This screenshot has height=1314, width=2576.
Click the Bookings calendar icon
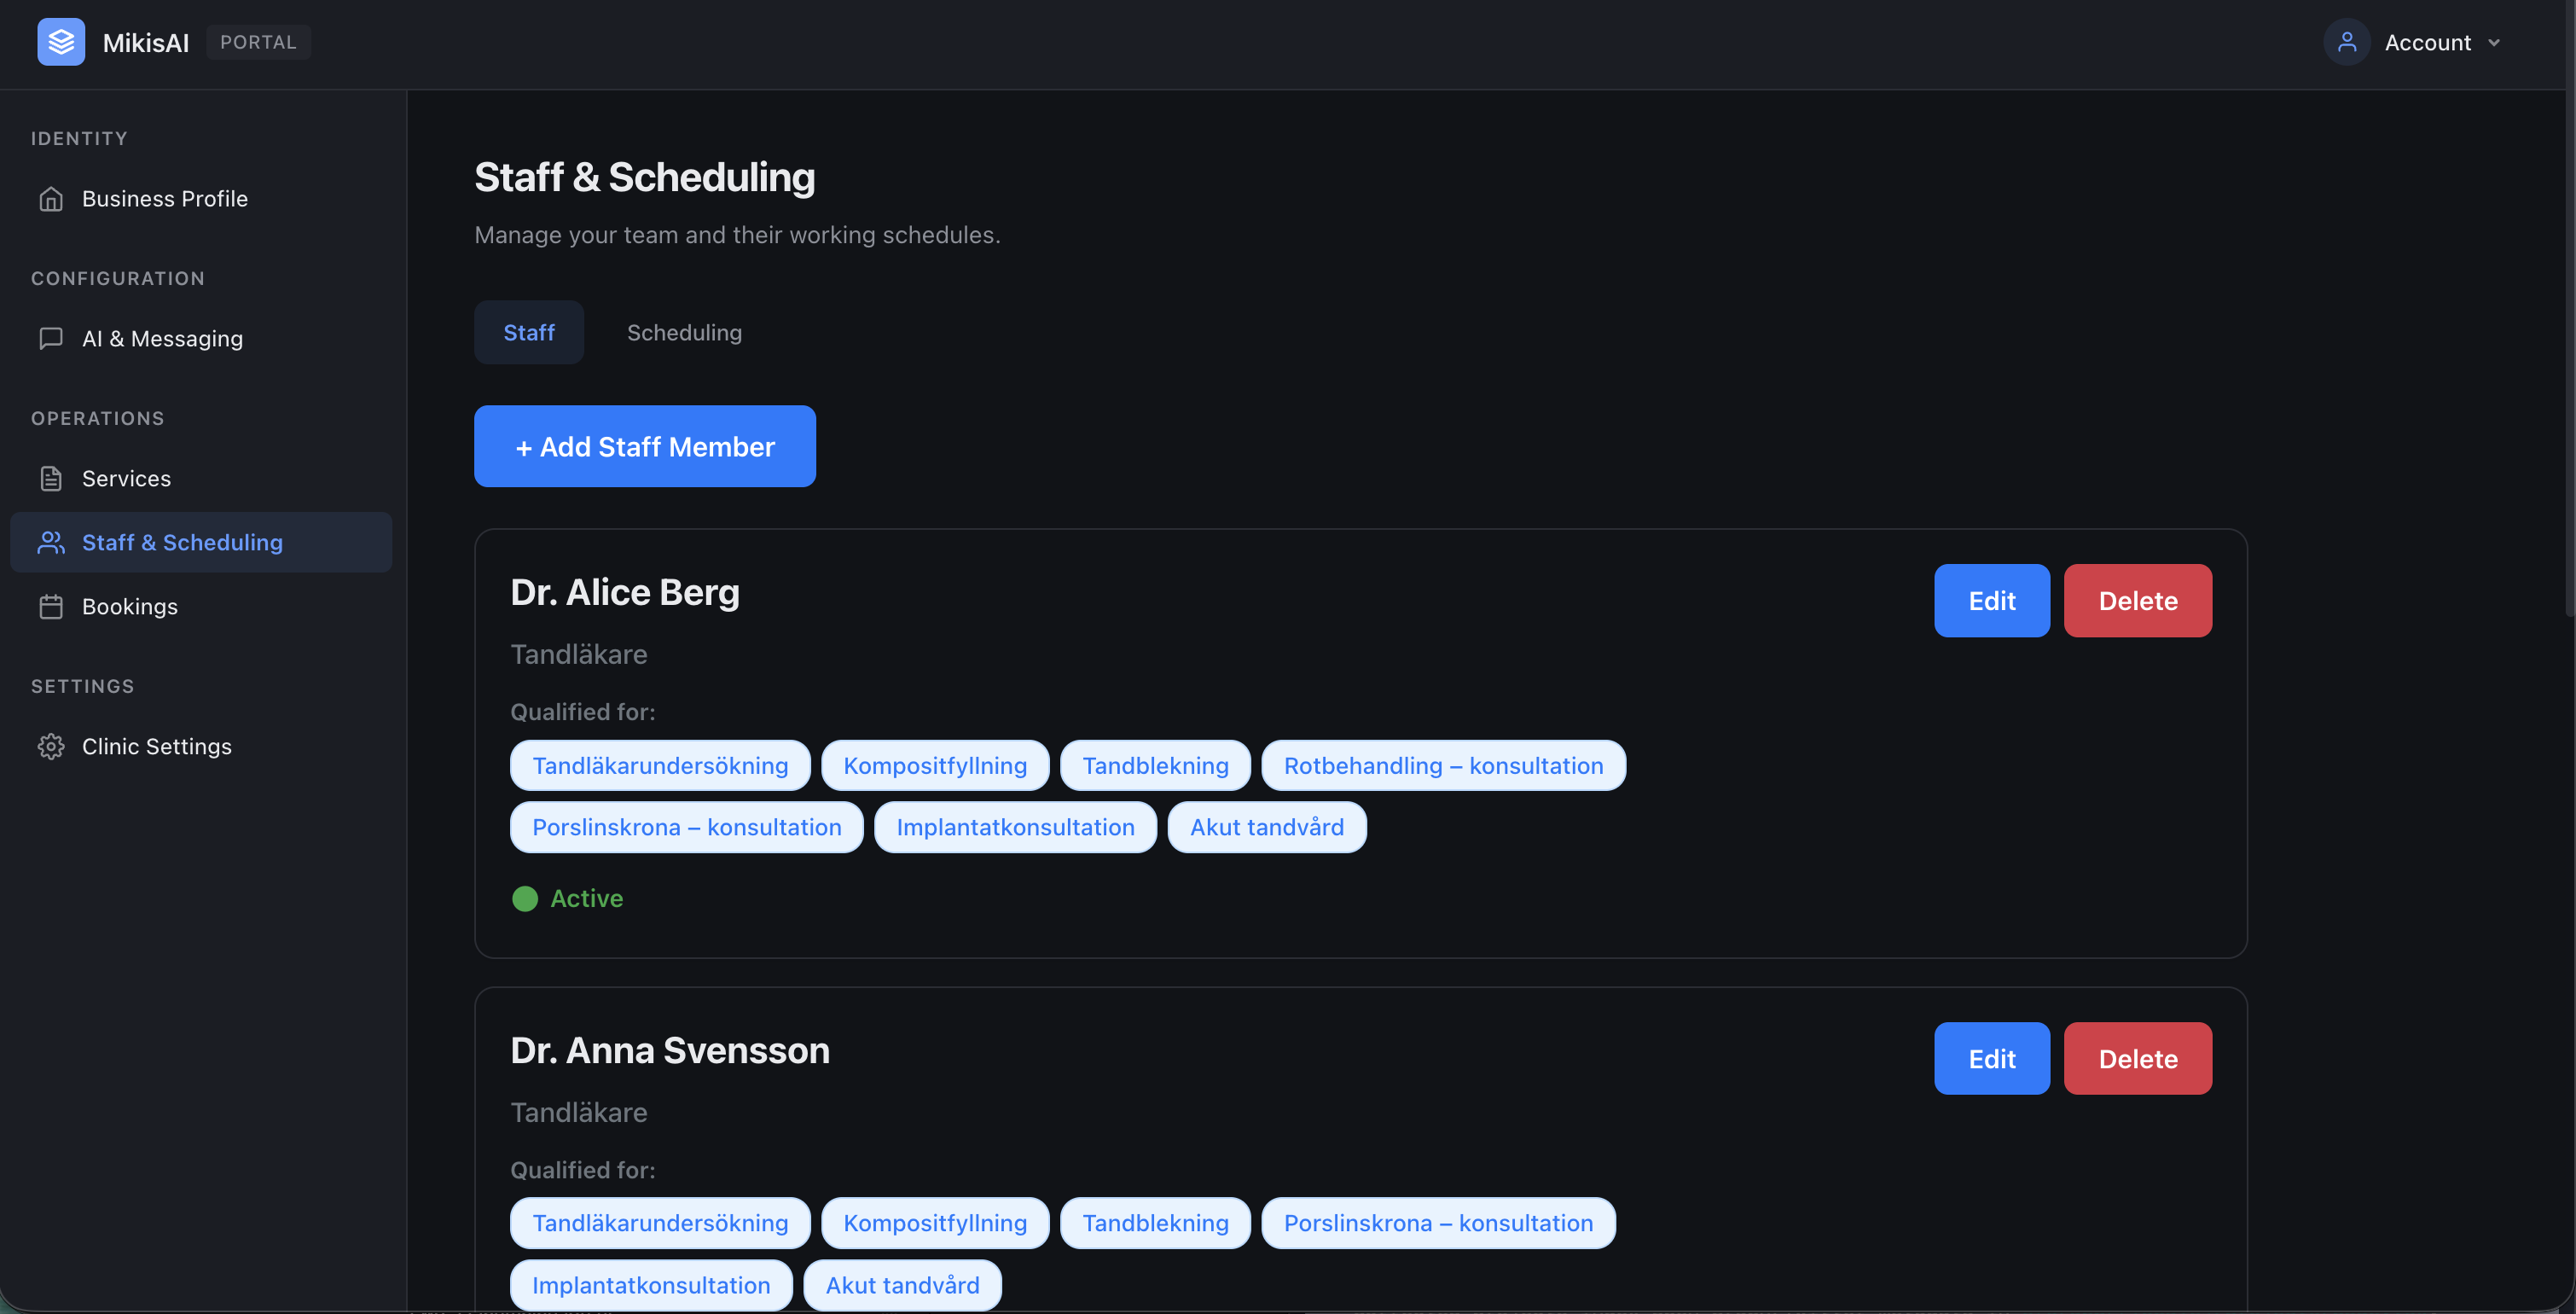click(51, 607)
